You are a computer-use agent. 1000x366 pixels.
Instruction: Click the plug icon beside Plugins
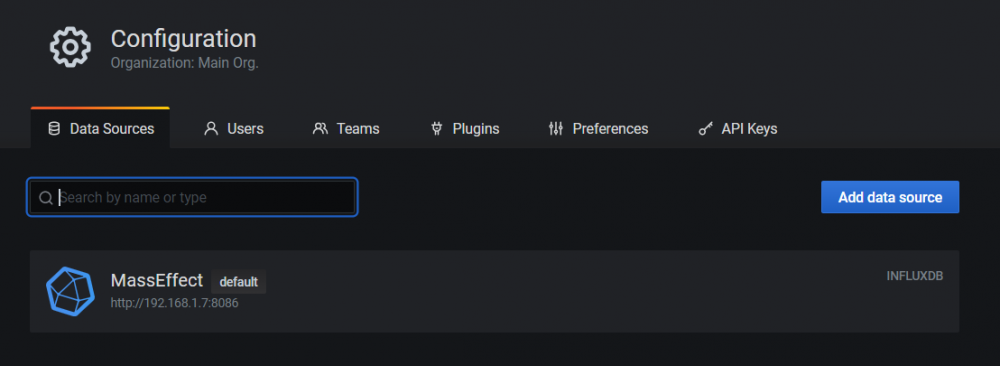point(436,129)
